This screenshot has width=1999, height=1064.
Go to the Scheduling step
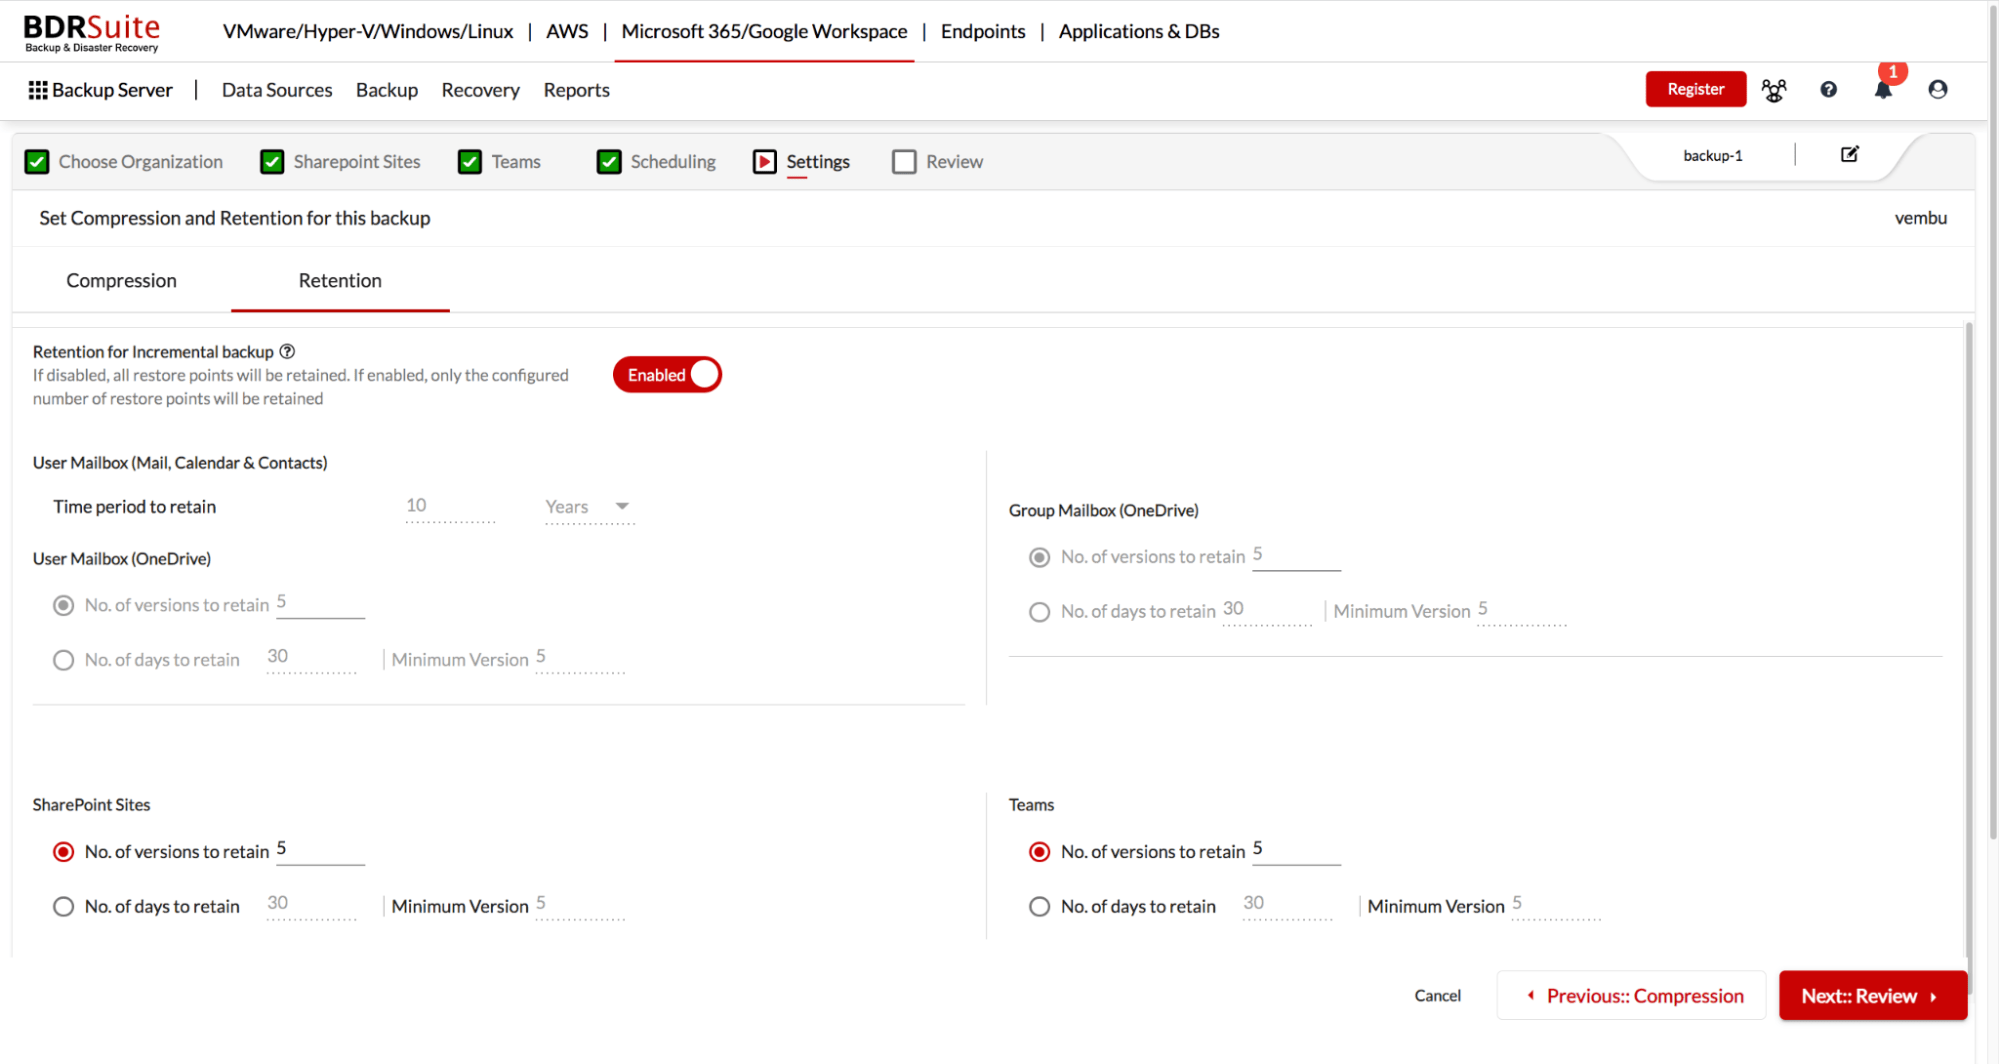673,161
